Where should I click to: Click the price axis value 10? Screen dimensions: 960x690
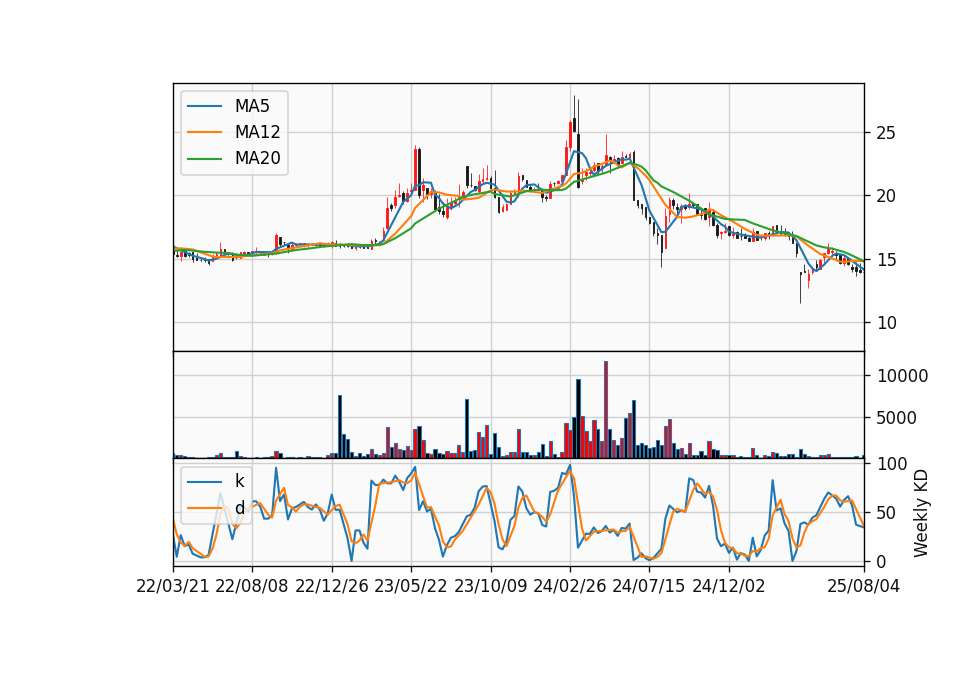tap(886, 323)
